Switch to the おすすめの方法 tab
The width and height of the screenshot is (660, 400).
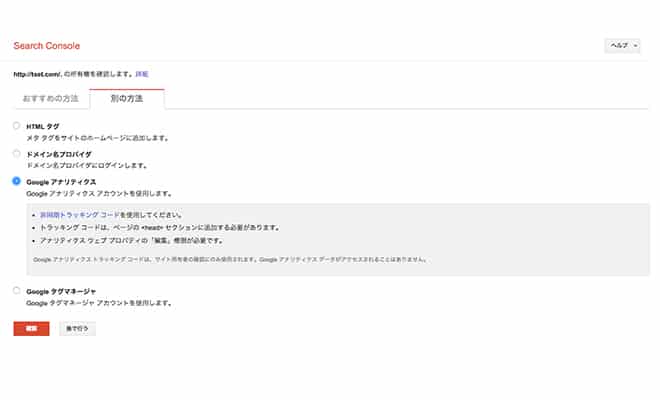[51, 99]
